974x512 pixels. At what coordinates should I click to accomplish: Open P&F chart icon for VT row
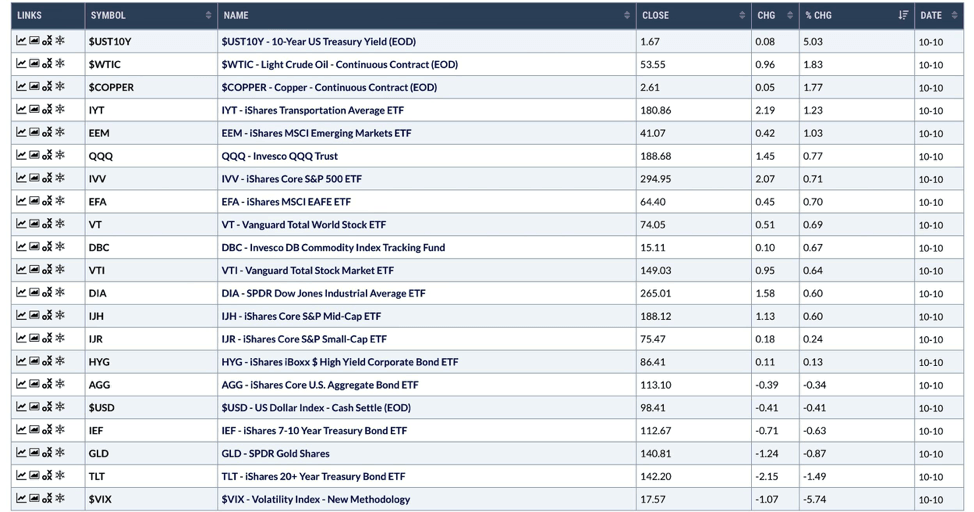click(x=47, y=224)
